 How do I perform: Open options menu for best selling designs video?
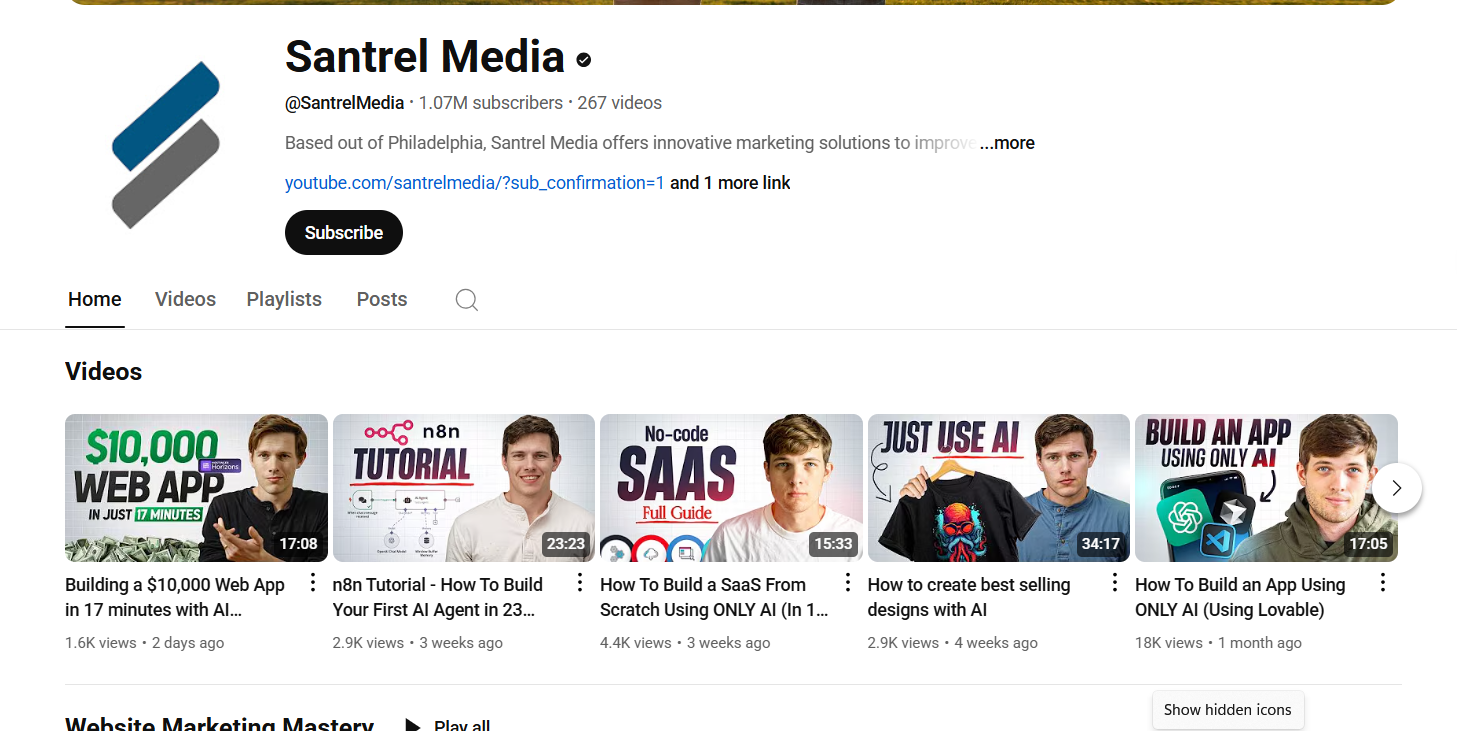tap(1115, 583)
